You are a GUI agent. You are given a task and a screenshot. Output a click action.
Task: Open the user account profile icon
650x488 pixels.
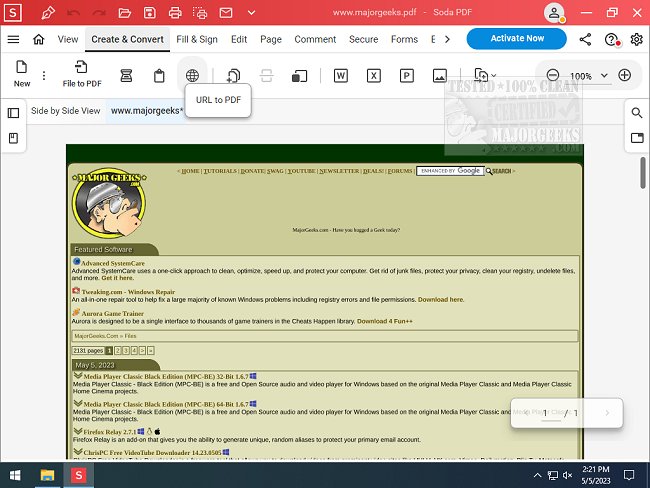[x=554, y=13]
